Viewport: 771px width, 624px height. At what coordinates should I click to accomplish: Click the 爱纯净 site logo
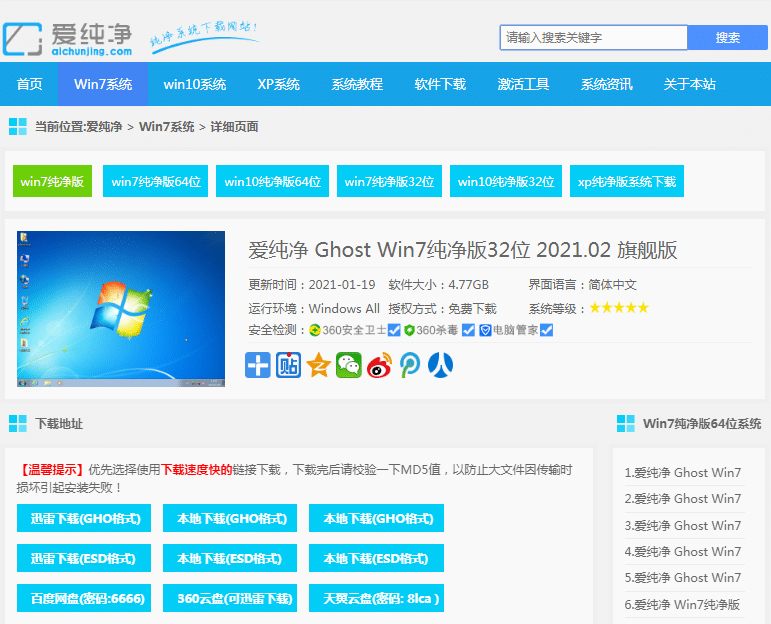[x=67, y=38]
